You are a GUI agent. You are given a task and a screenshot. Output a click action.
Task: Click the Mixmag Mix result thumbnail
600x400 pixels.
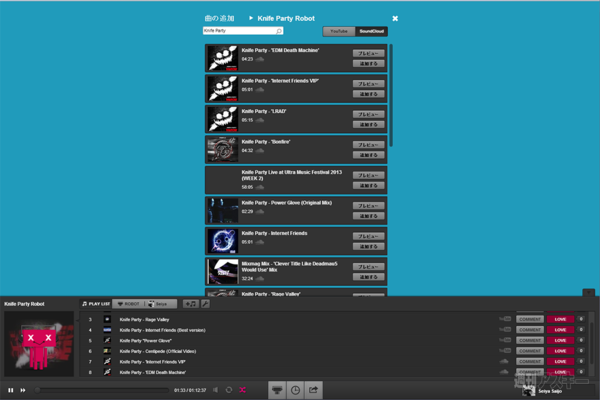click(x=222, y=272)
